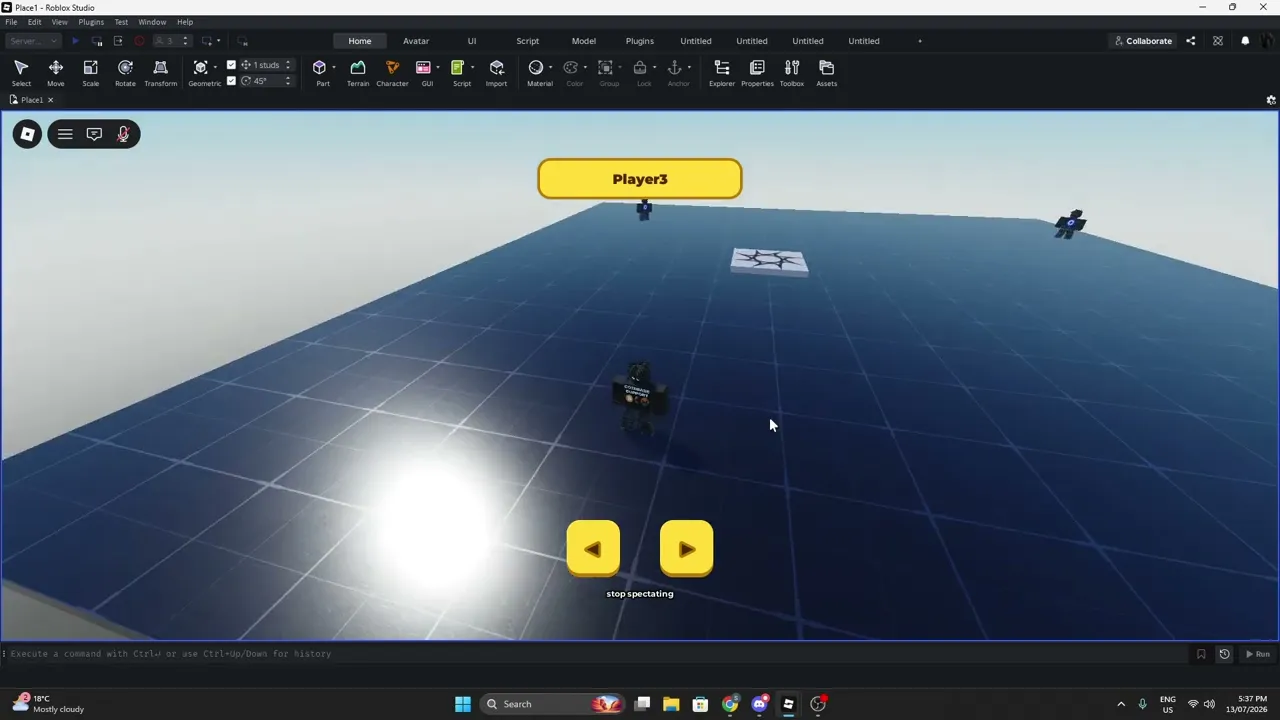Open the Edit menu
1280x720 pixels.
coord(35,22)
